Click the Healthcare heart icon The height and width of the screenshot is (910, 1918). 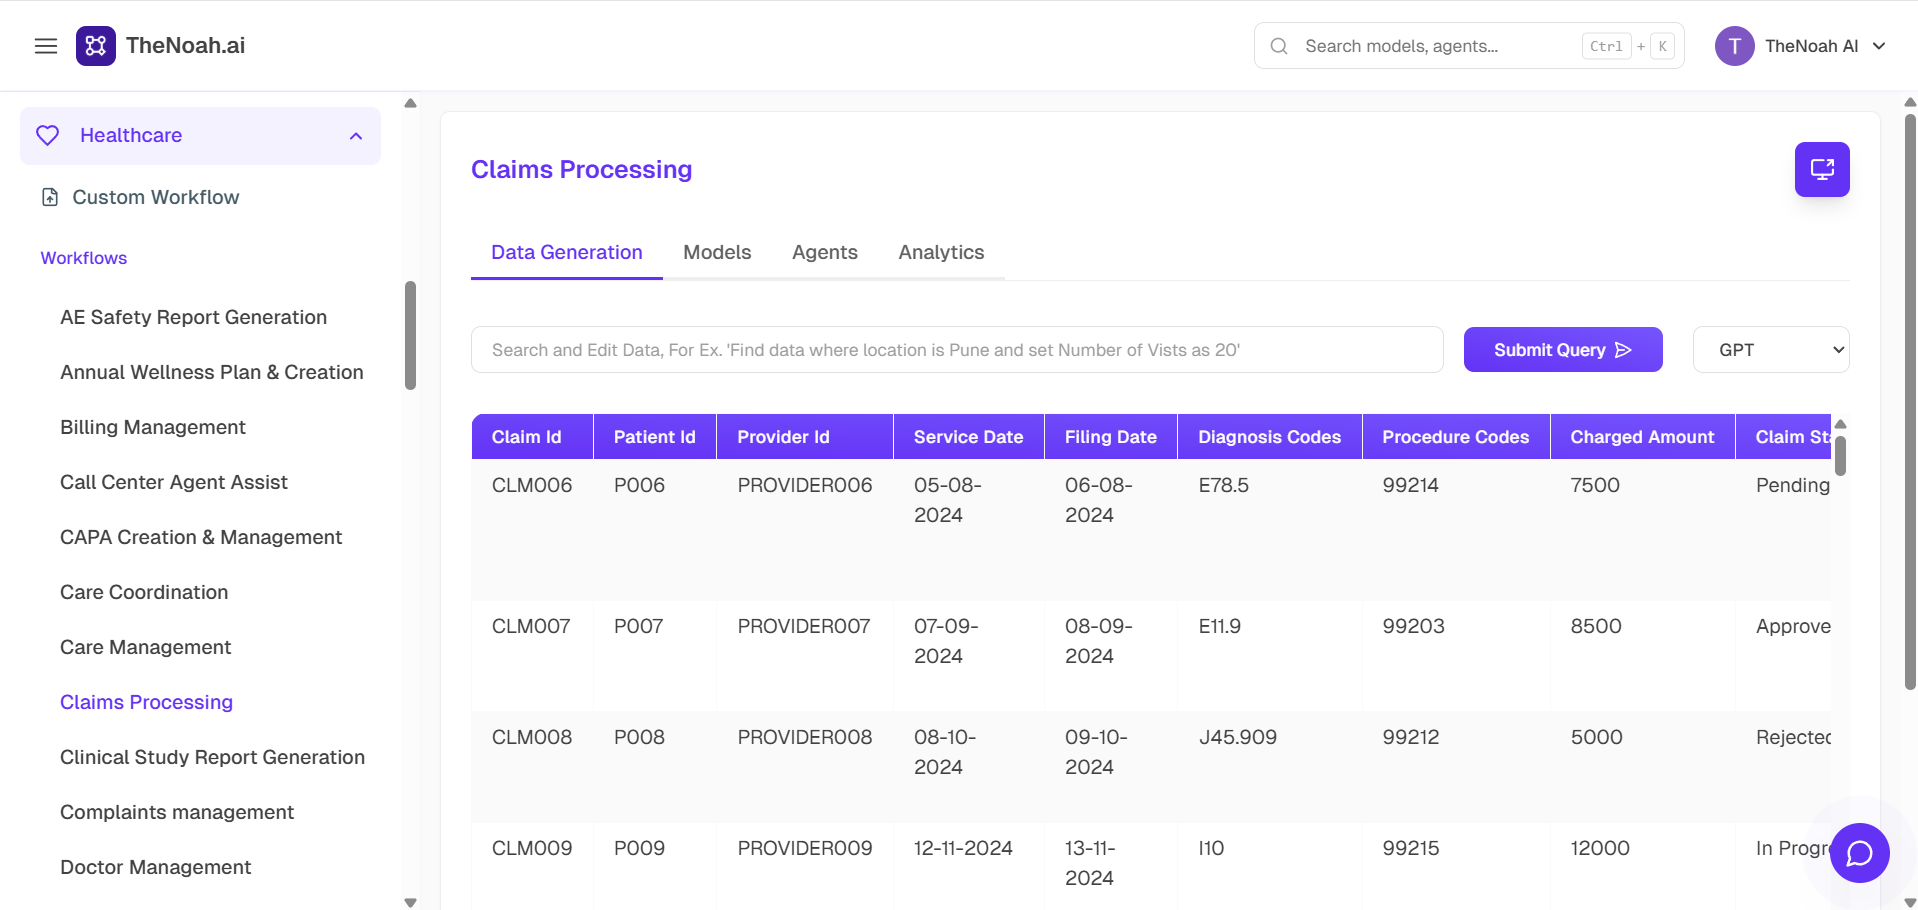pyautogui.click(x=47, y=135)
